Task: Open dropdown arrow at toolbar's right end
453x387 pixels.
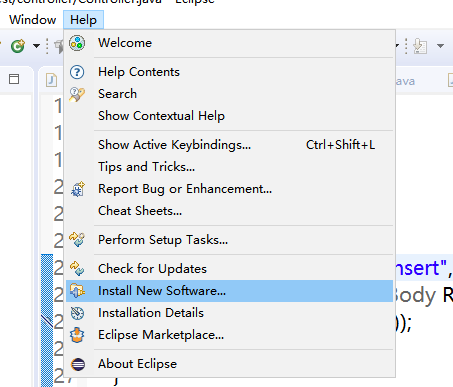Action: [440, 46]
